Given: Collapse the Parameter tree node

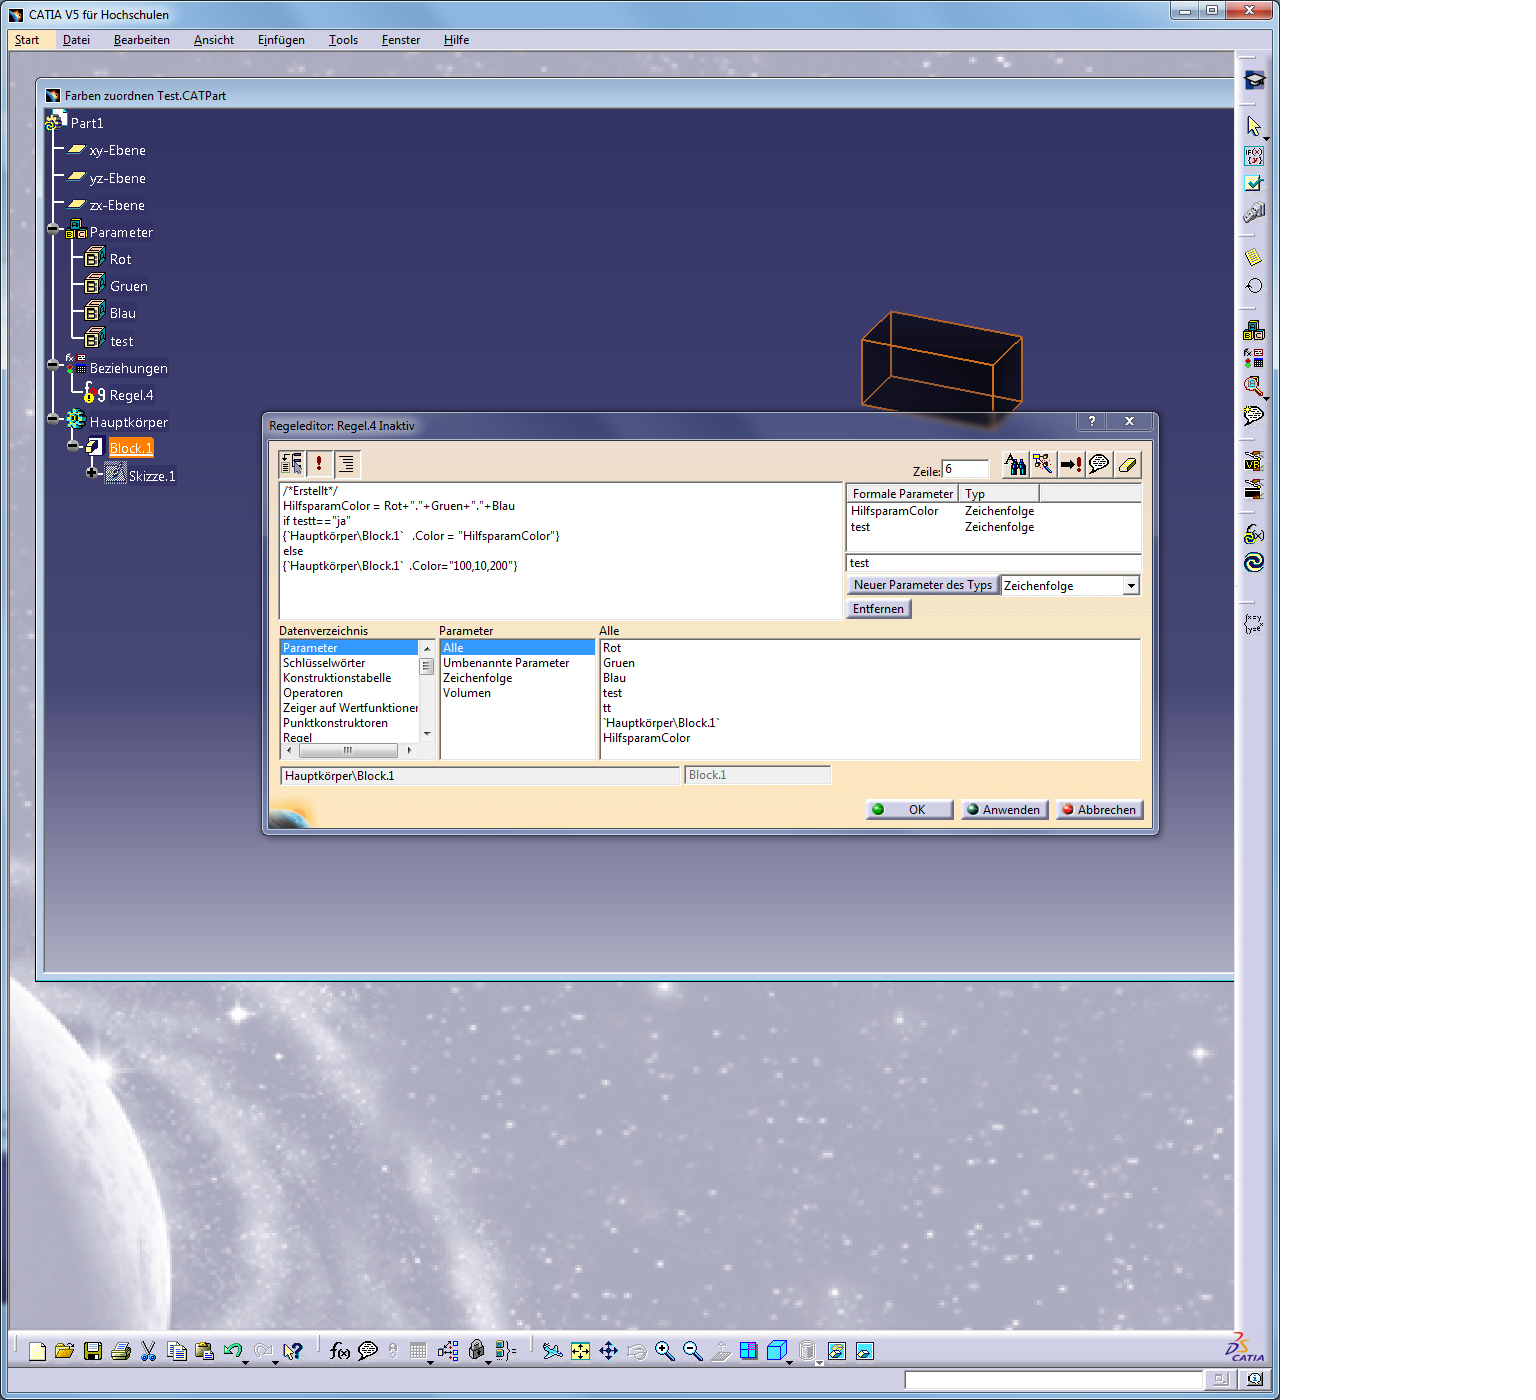Looking at the screenshot, I should pos(53,229).
